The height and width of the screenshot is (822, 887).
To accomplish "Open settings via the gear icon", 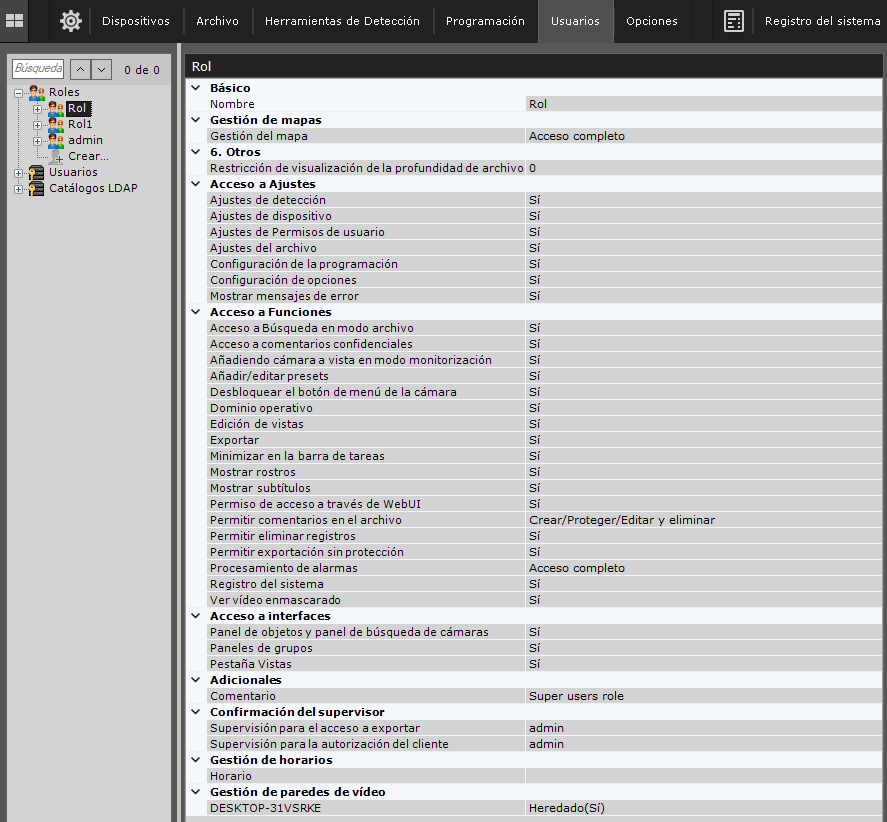I will pyautogui.click(x=70, y=21).
